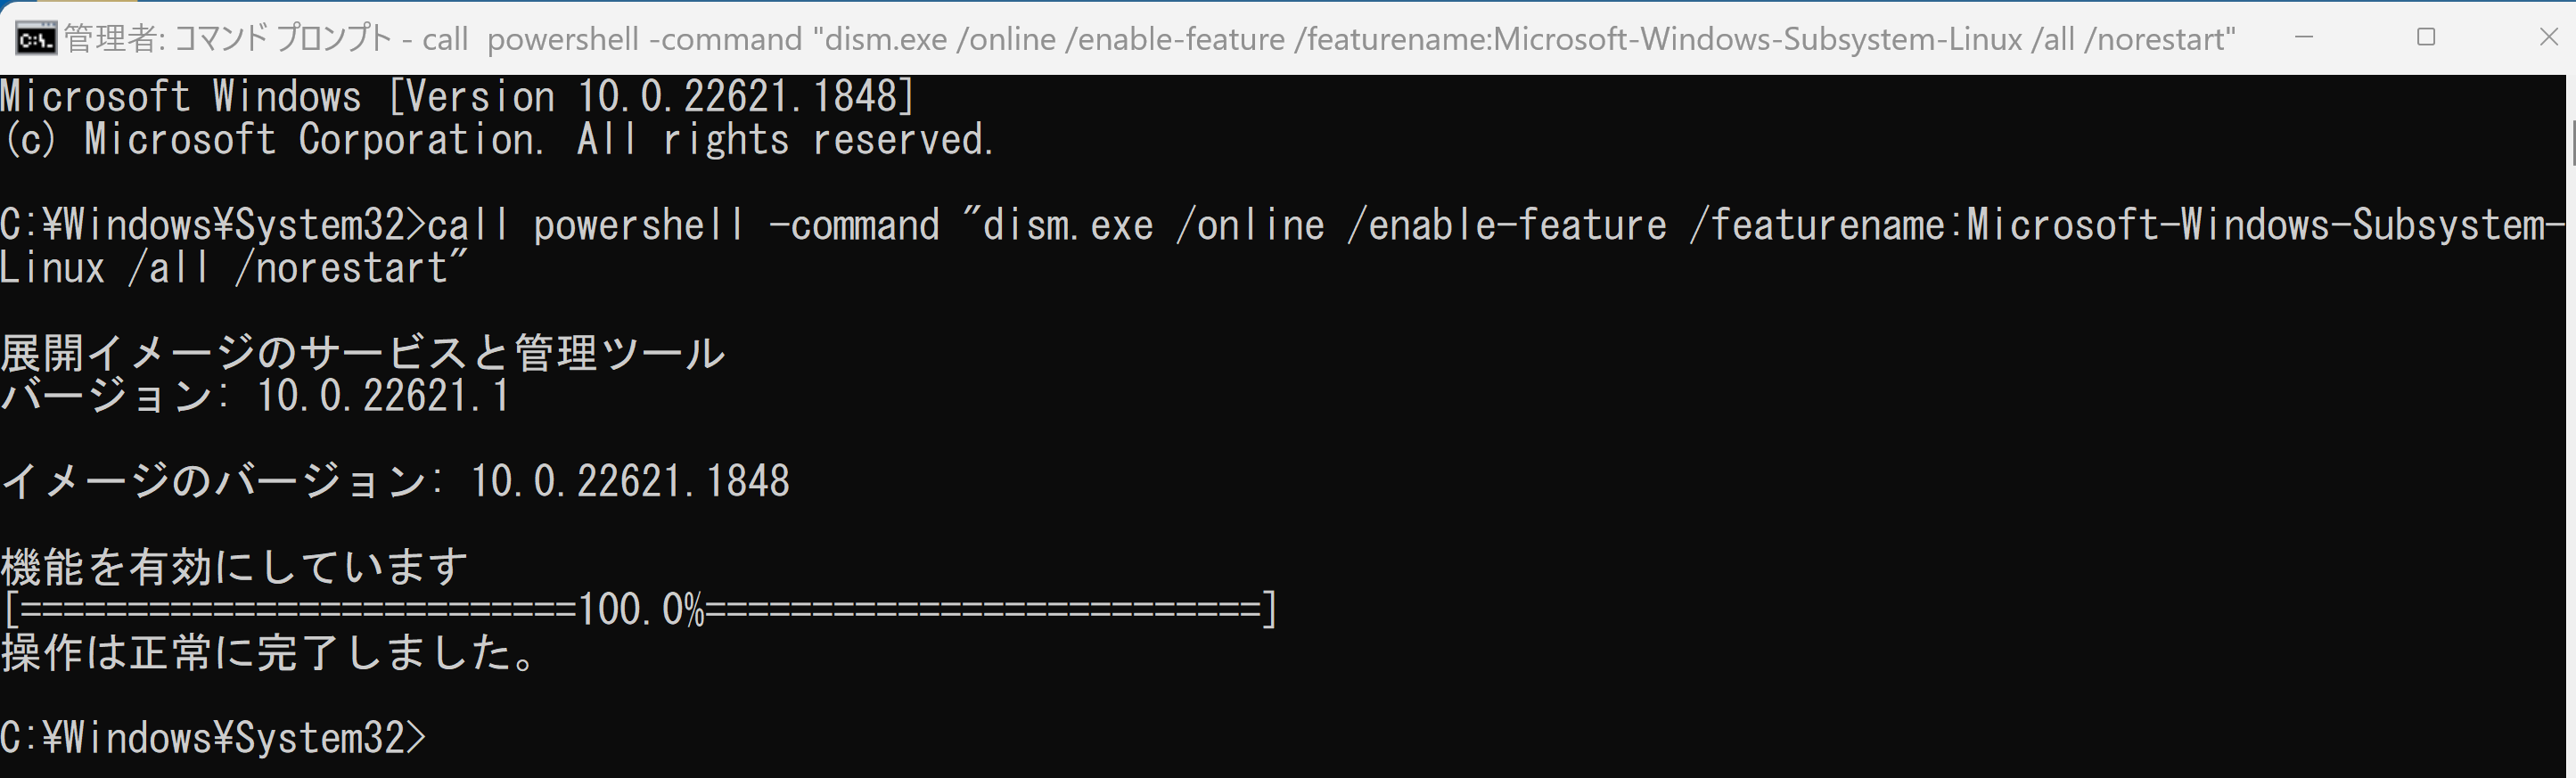
Task: Click the 100.0% progress bar line
Action: [639, 609]
